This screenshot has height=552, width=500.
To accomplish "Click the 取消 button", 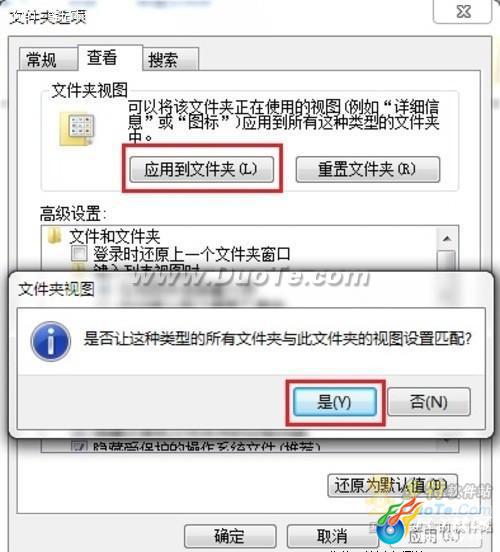I will (332, 536).
